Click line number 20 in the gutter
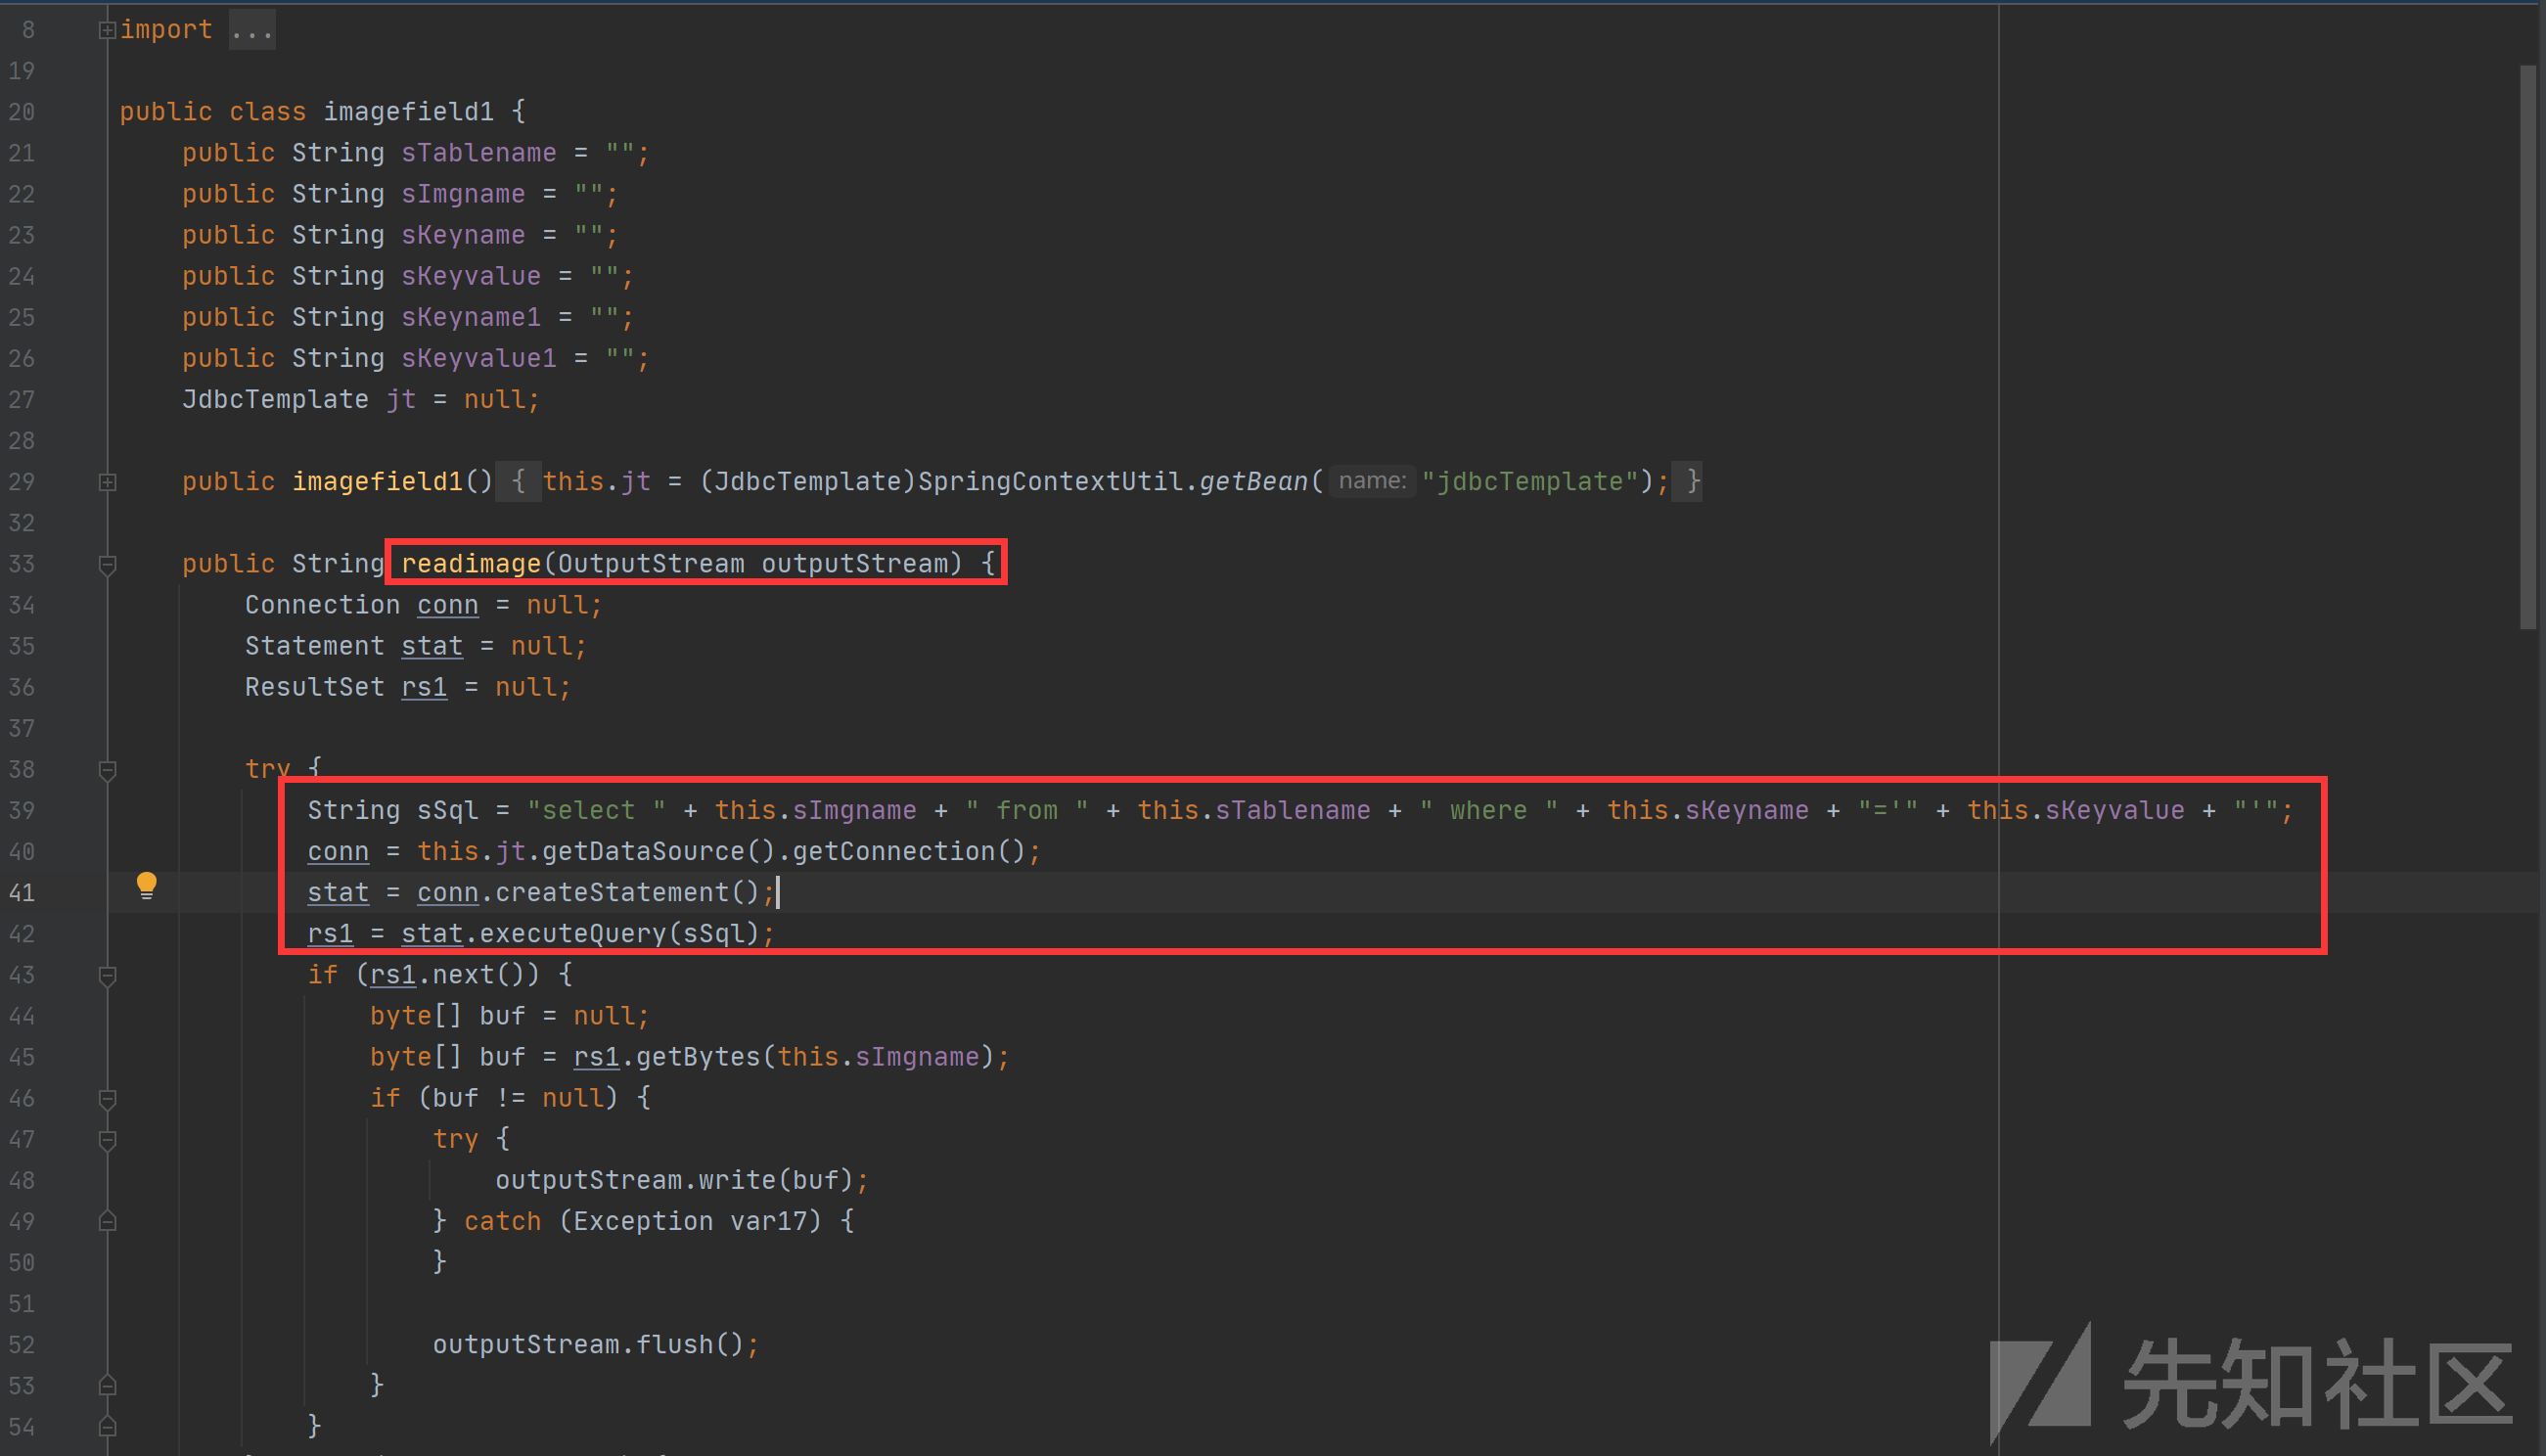The height and width of the screenshot is (1456, 2546). pyautogui.click(x=22, y=112)
